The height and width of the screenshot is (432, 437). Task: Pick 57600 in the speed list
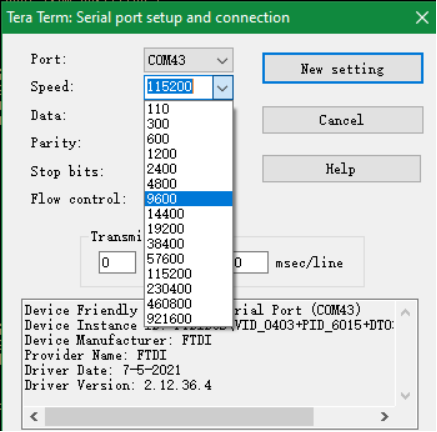tap(188, 259)
